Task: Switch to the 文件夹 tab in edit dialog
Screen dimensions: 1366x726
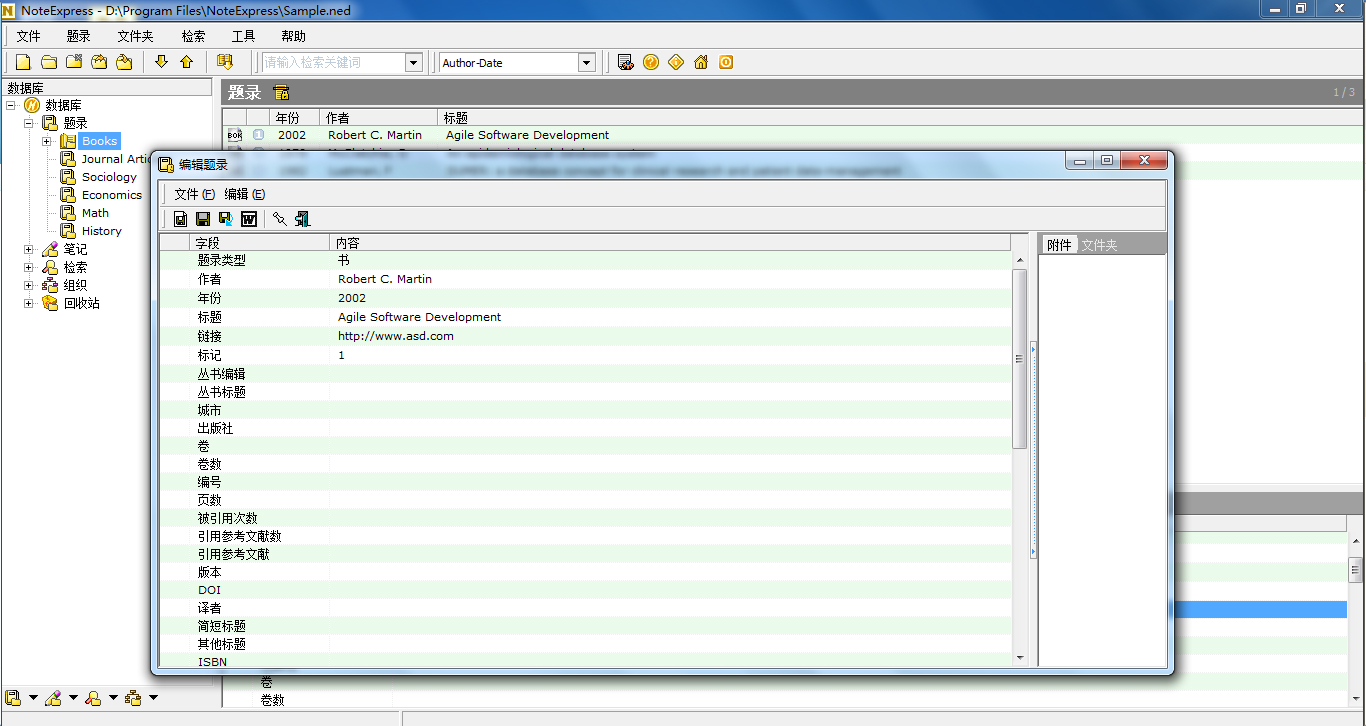Action: point(1099,245)
